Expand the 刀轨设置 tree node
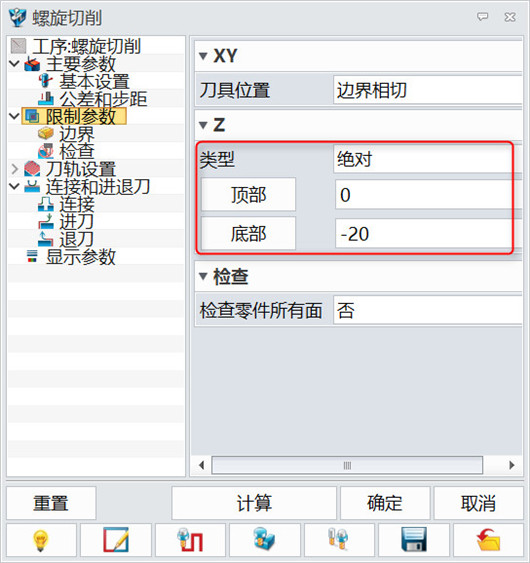This screenshot has height=563, width=530. [x=14, y=169]
